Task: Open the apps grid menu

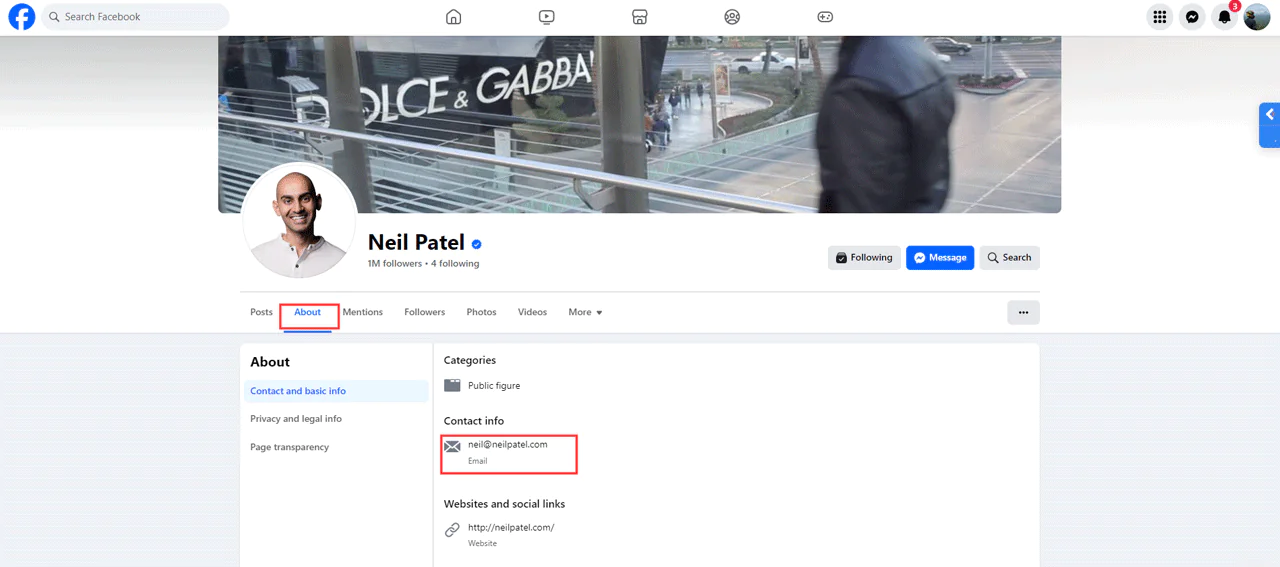Action: tap(1160, 17)
